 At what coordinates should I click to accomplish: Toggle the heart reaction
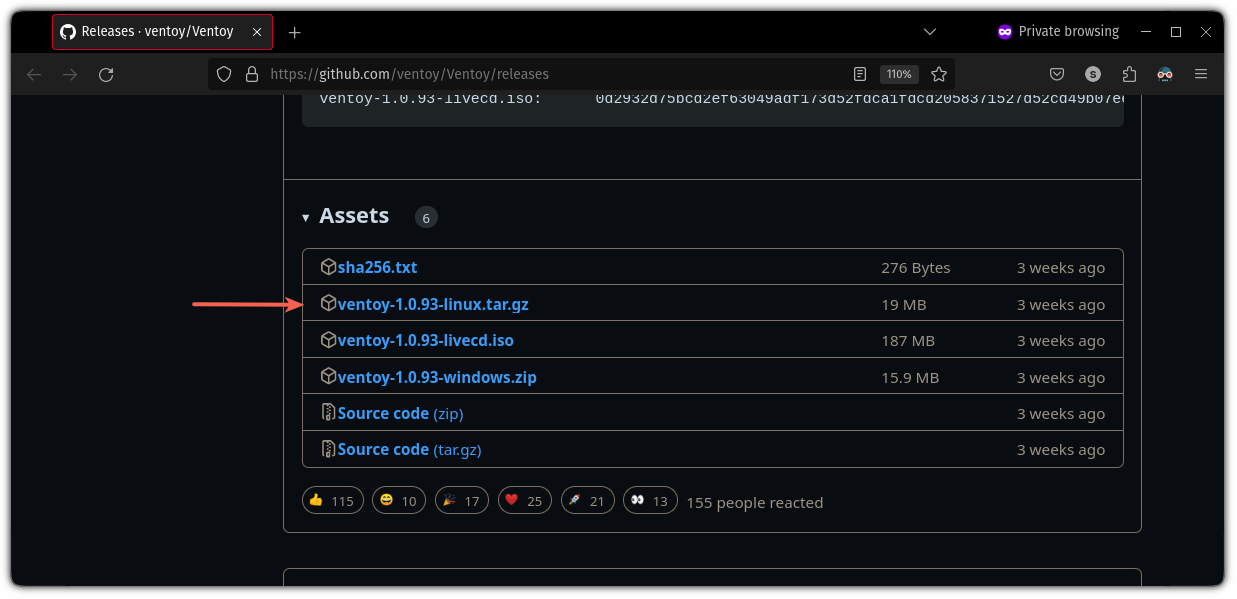524,500
